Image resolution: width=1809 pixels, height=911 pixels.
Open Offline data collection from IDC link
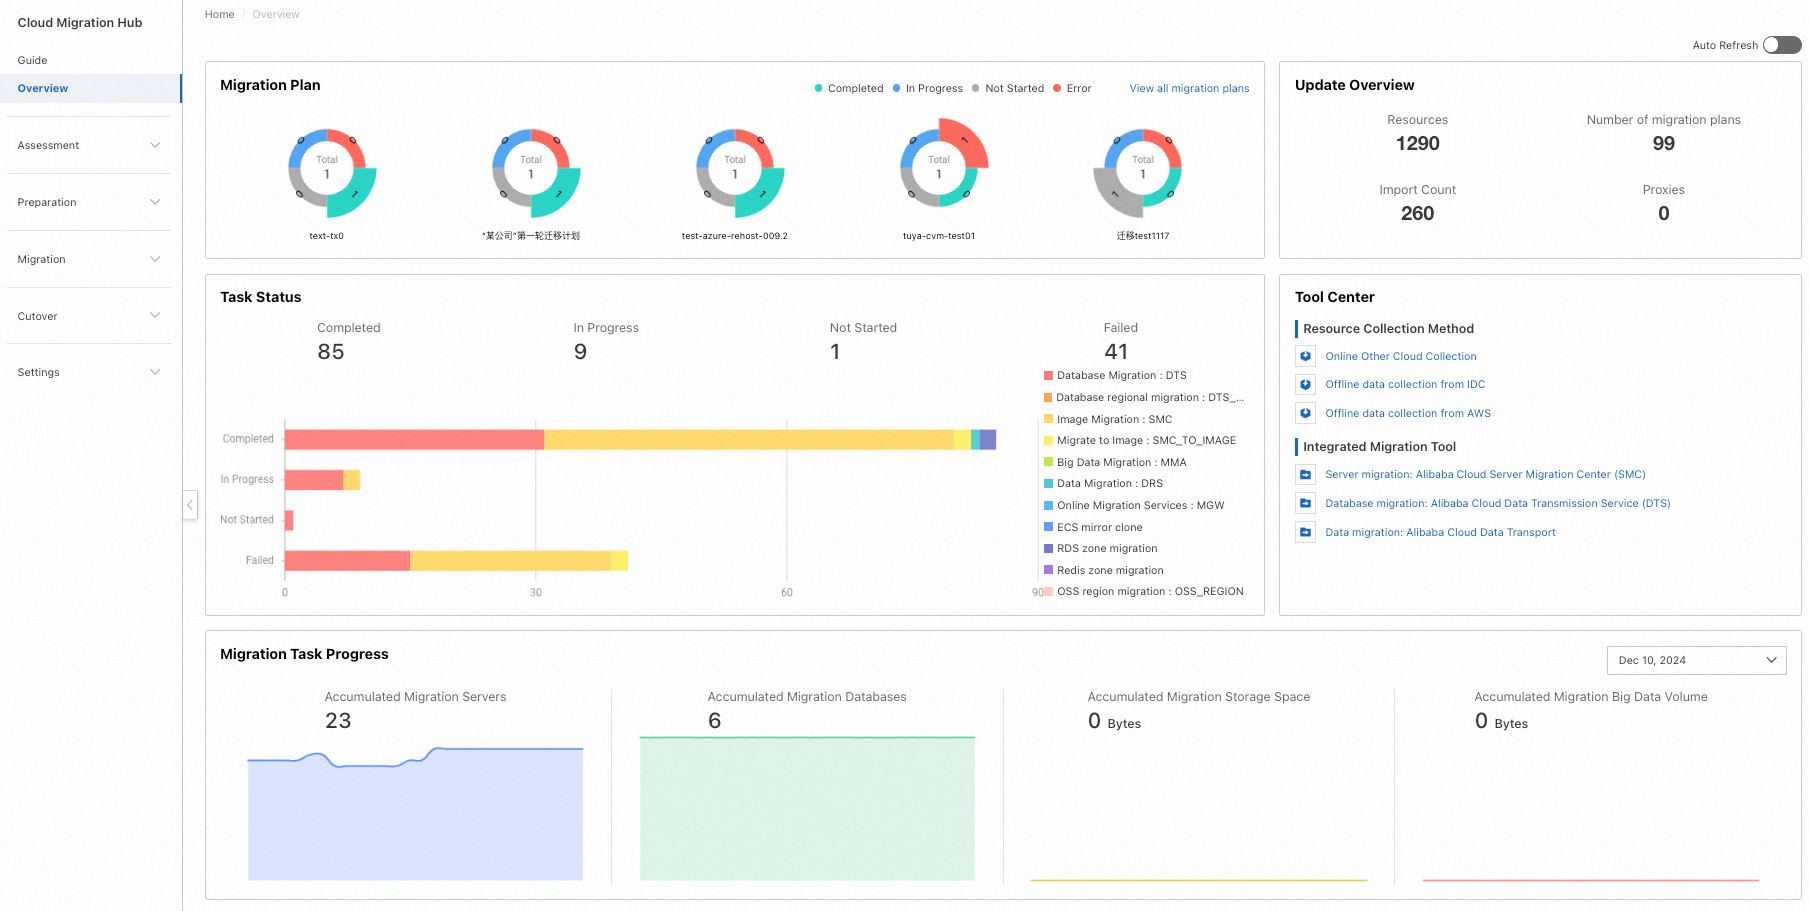pyautogui.click(x=1405, y=384)
